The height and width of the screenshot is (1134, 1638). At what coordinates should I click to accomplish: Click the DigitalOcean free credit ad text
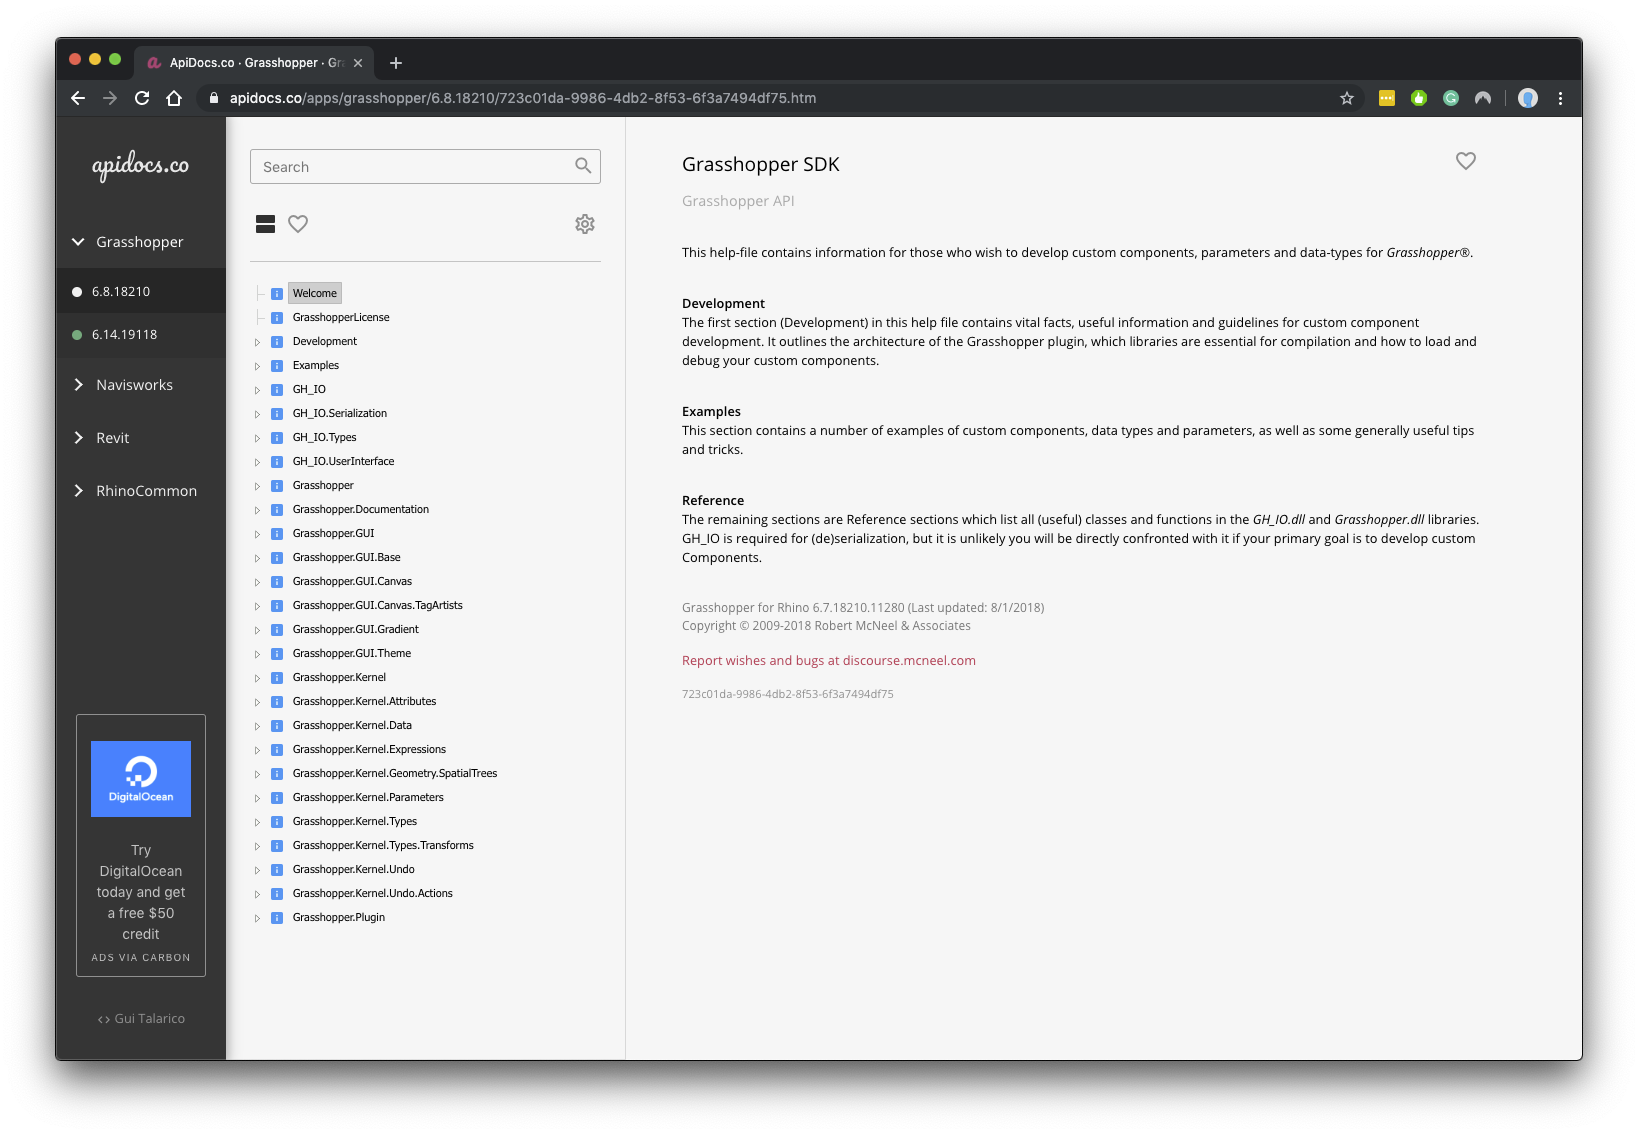(x=141, y=892)
